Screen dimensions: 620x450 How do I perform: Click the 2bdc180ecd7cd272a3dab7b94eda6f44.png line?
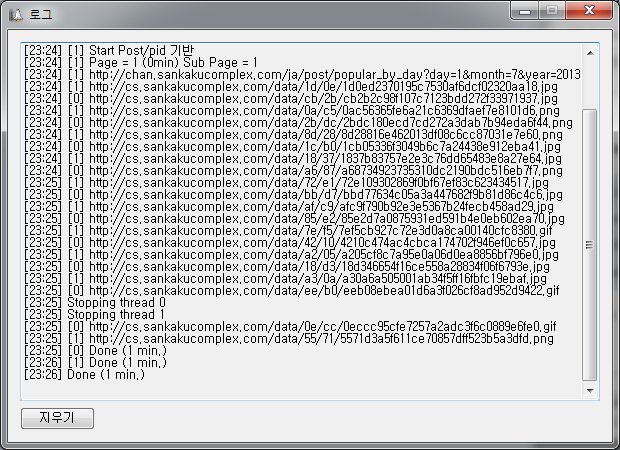[x=298, y=123]
